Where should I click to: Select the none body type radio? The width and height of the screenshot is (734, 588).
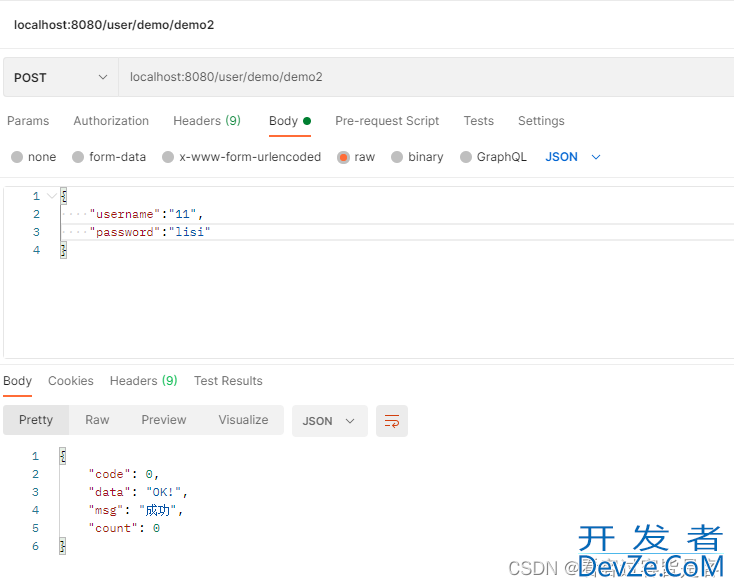pos(17,157)
